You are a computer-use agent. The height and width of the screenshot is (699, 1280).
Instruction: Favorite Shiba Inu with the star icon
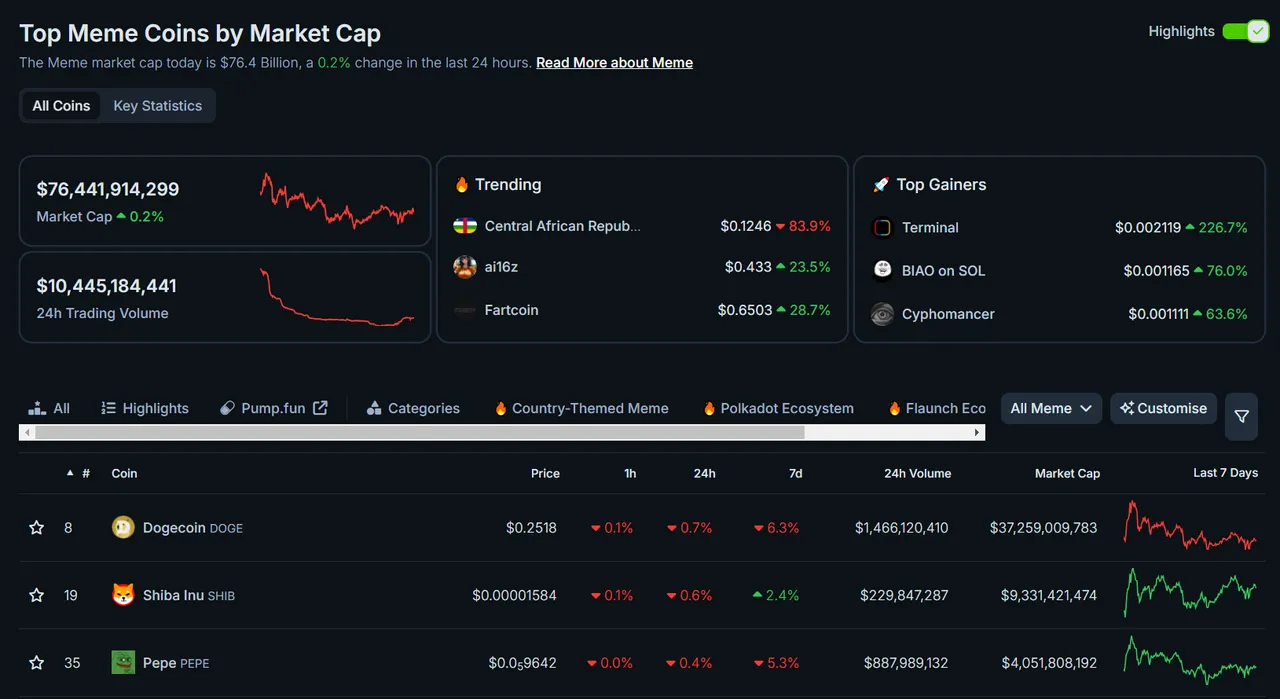click(x=37, y=595)
